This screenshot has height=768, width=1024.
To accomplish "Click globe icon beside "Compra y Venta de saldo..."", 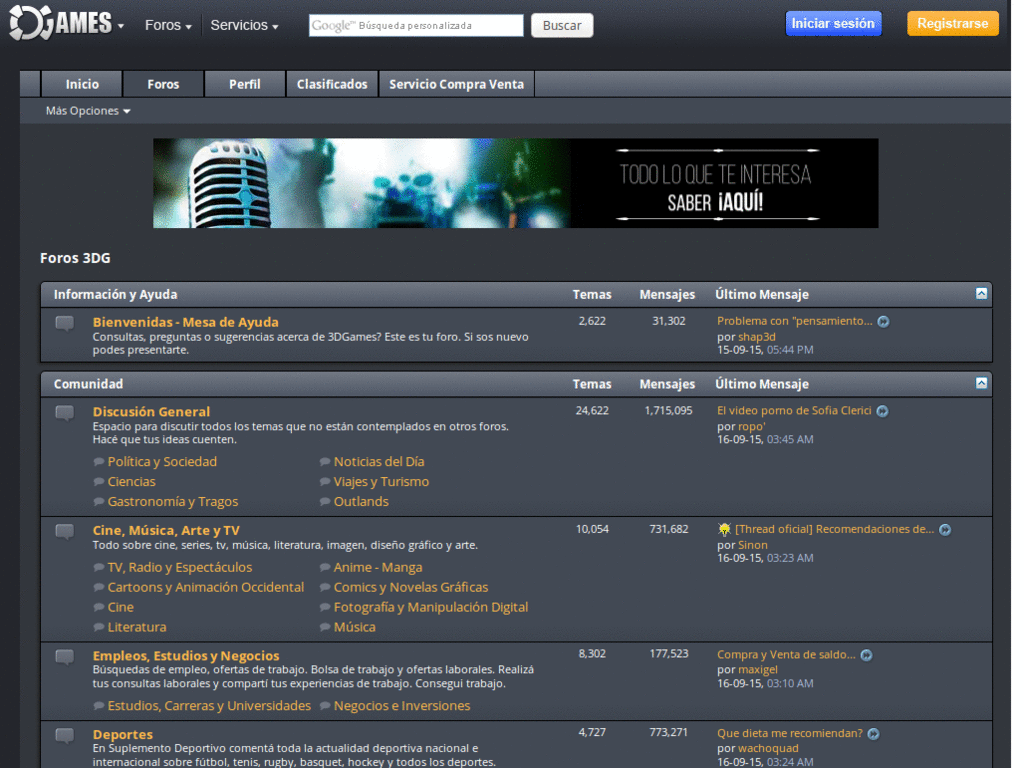I will coord(866,654).
